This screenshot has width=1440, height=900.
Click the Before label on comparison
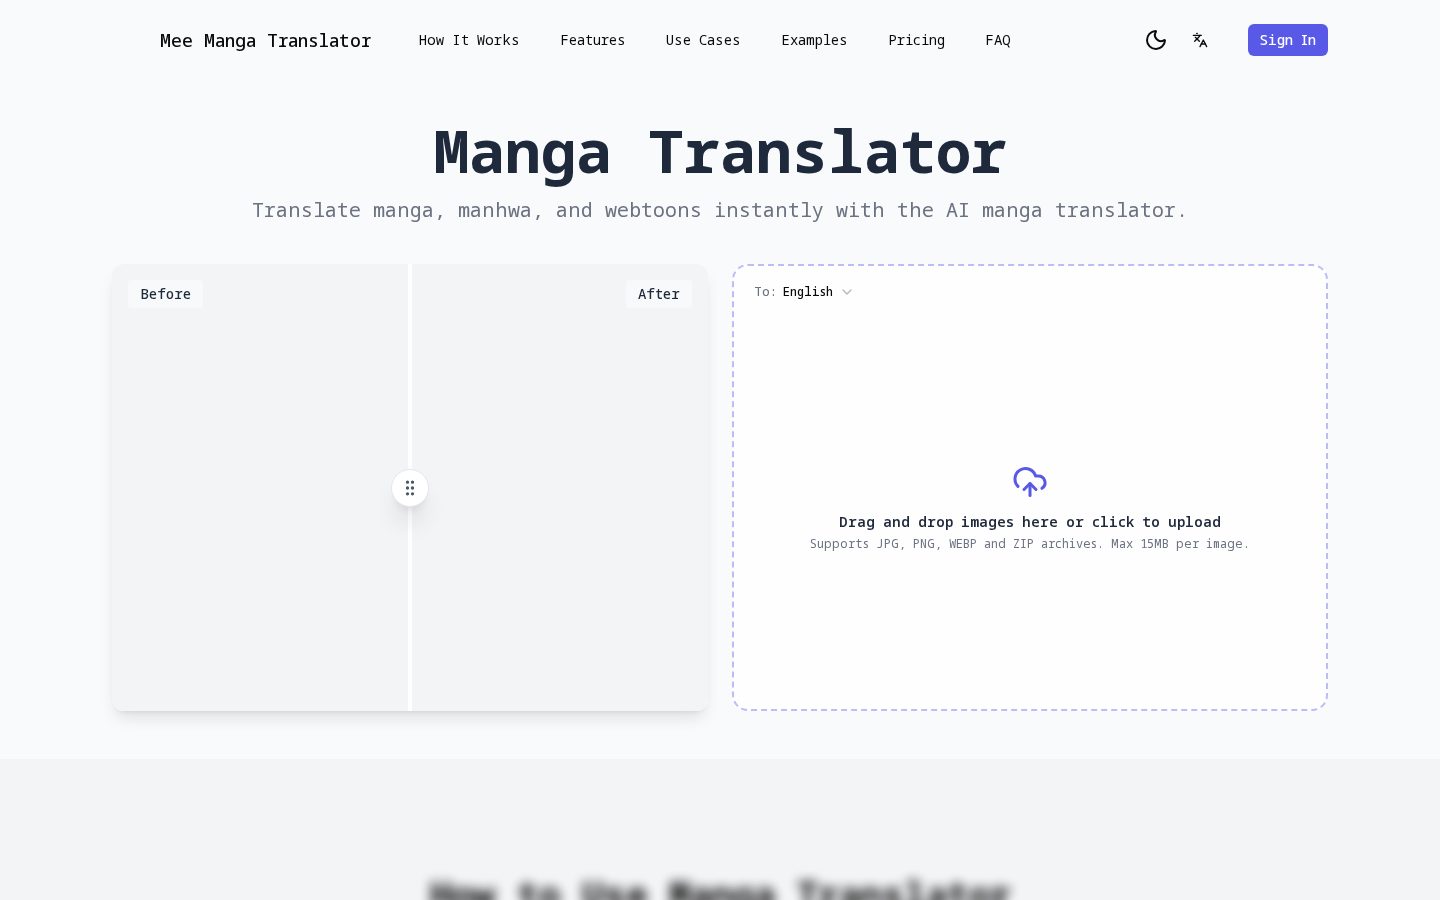coord(165,294)
